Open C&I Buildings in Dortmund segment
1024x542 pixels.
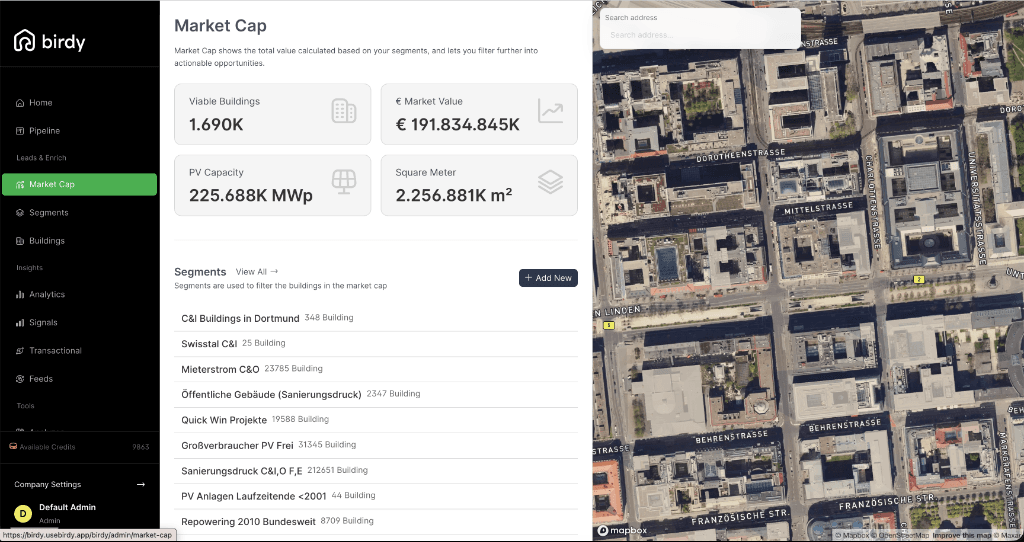tap(376, 318)
